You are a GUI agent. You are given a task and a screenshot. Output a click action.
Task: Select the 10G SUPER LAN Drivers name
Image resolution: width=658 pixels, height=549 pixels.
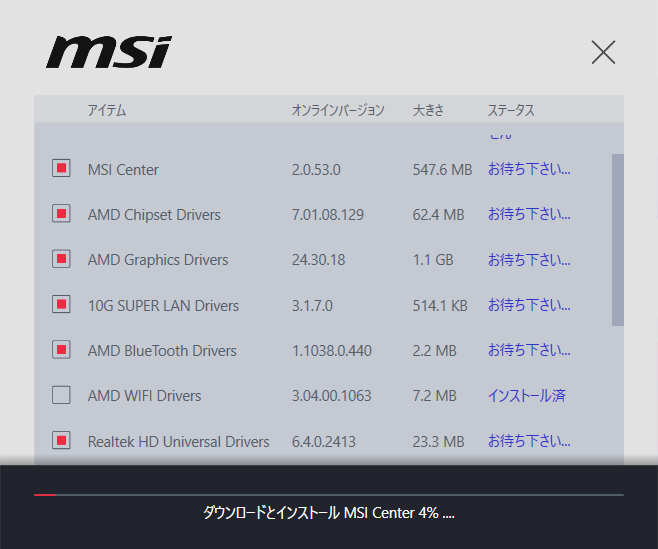[163, 306]
